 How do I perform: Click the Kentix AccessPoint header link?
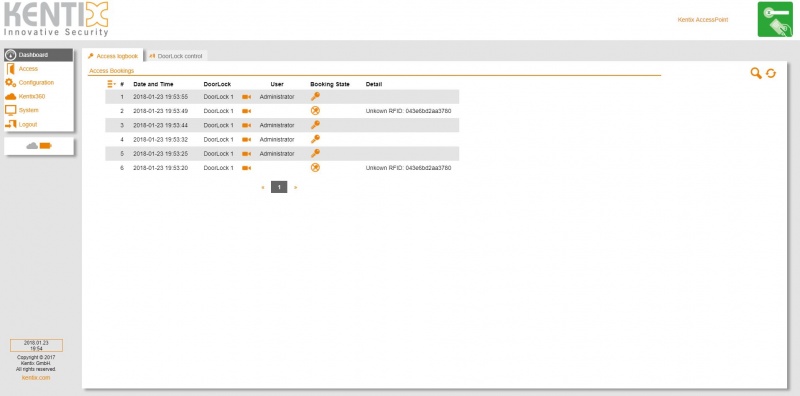(703, 20)
